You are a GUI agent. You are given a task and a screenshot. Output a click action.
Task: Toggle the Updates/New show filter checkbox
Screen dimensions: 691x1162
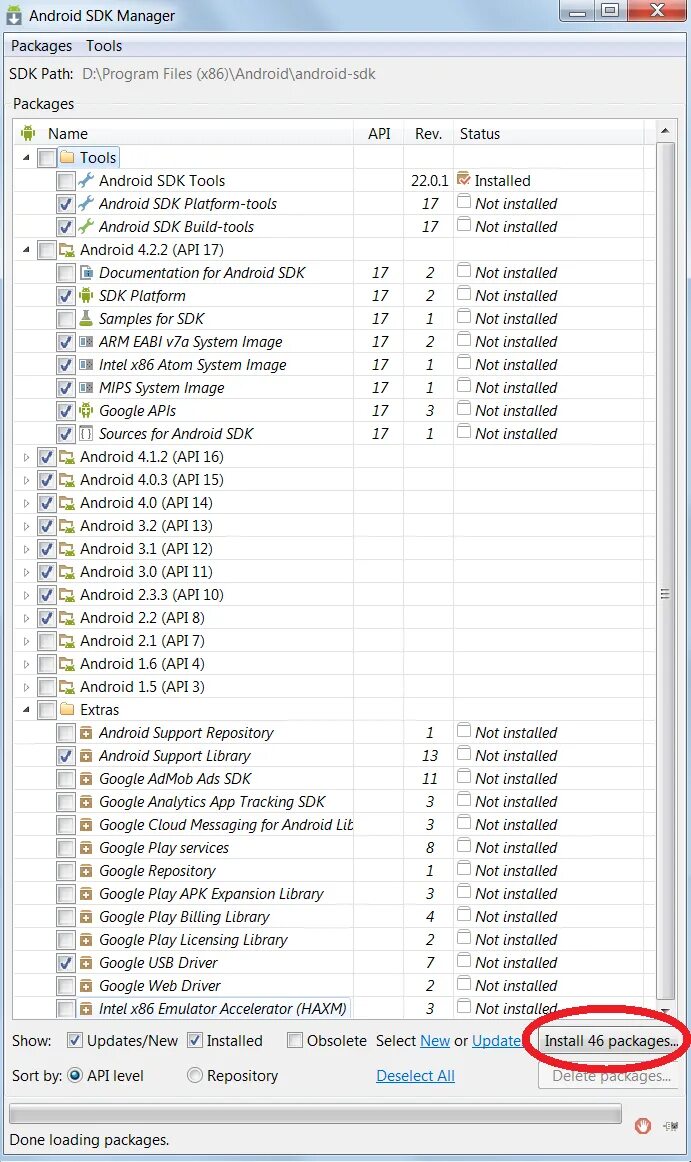(75, 1040)
